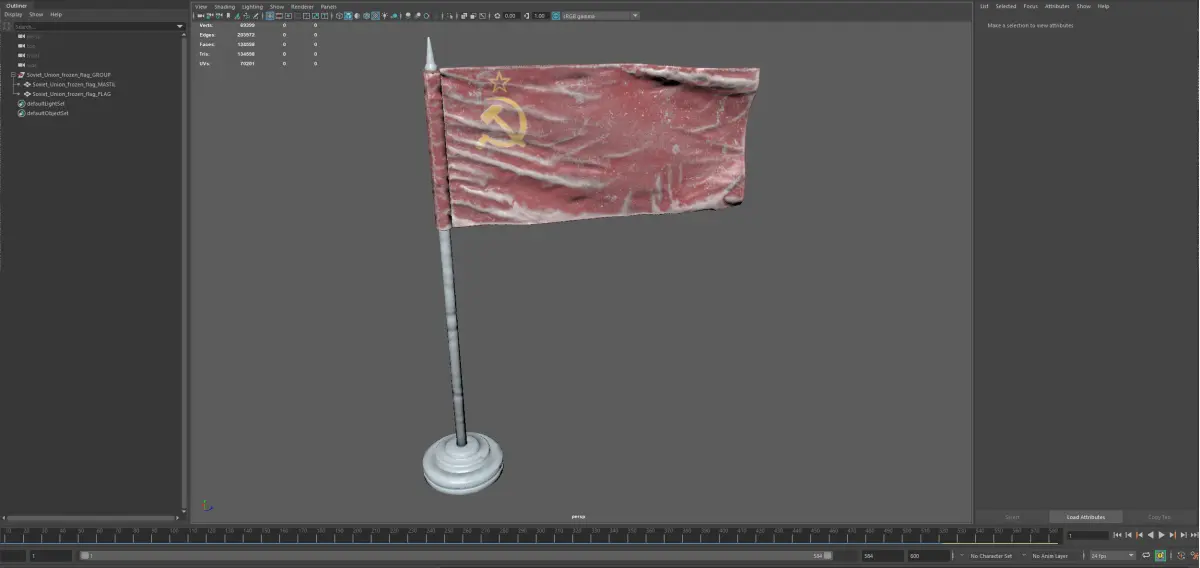Click the defaultObjectSet set icon

pyautogui.click(x=21, y=113)
